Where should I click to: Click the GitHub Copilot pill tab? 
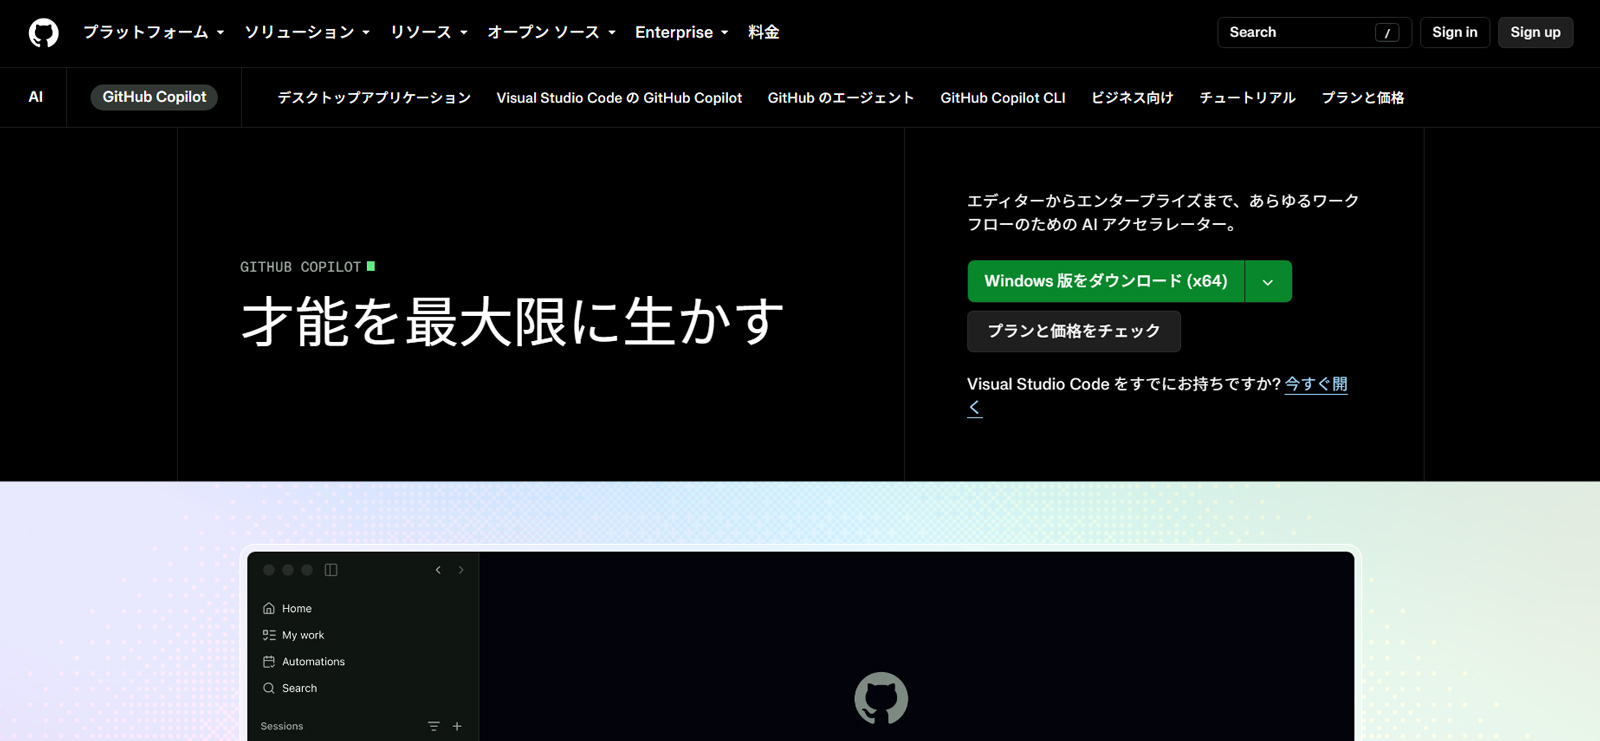click(154, 97)
